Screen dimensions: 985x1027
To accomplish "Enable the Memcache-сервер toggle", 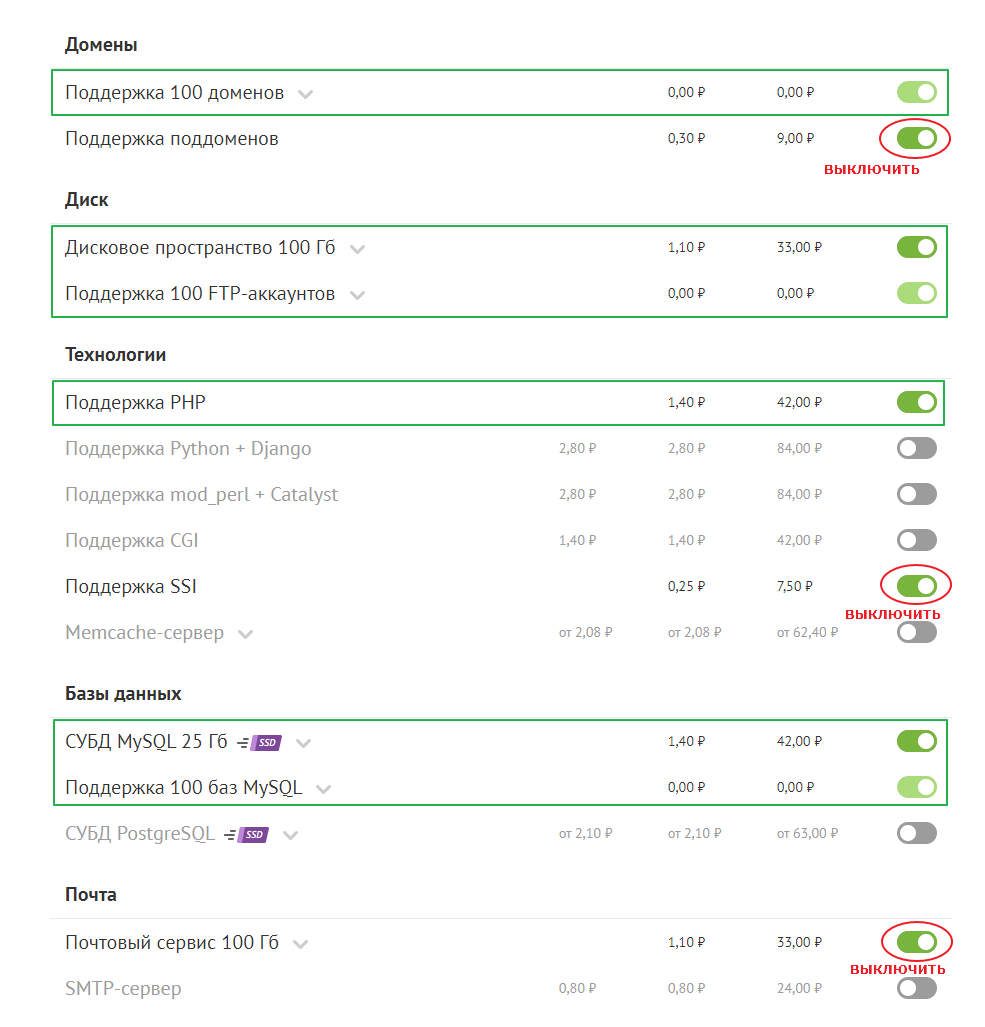I will 916,632.
